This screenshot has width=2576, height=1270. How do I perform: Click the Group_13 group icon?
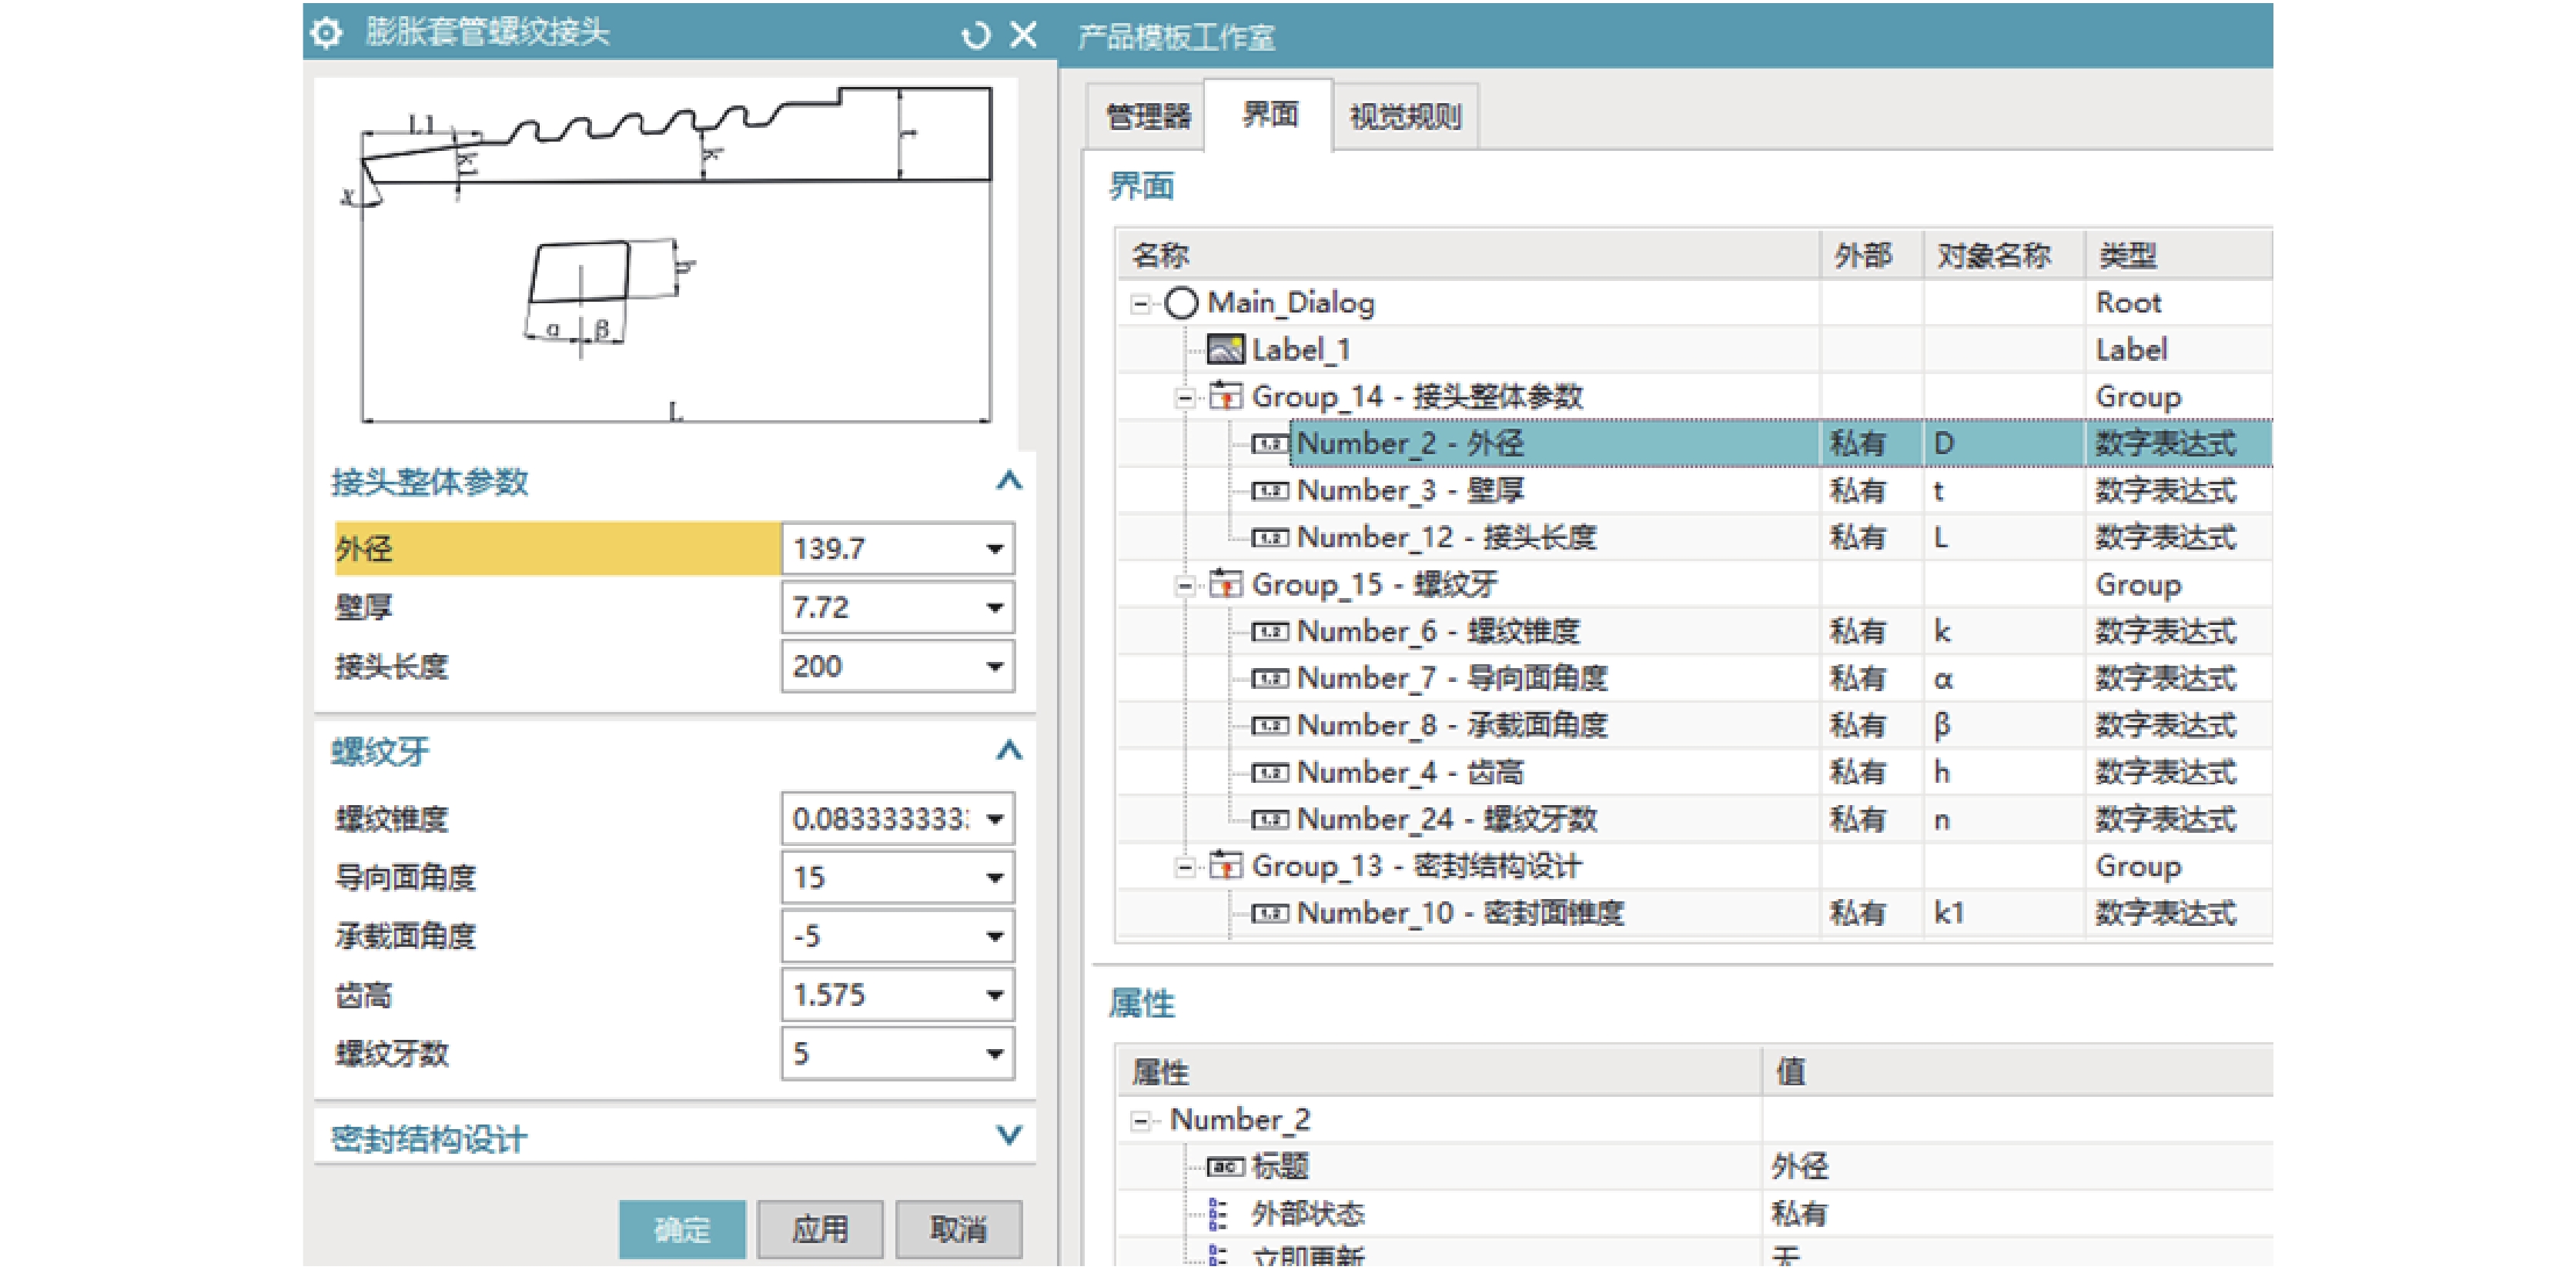point(1226,865)
